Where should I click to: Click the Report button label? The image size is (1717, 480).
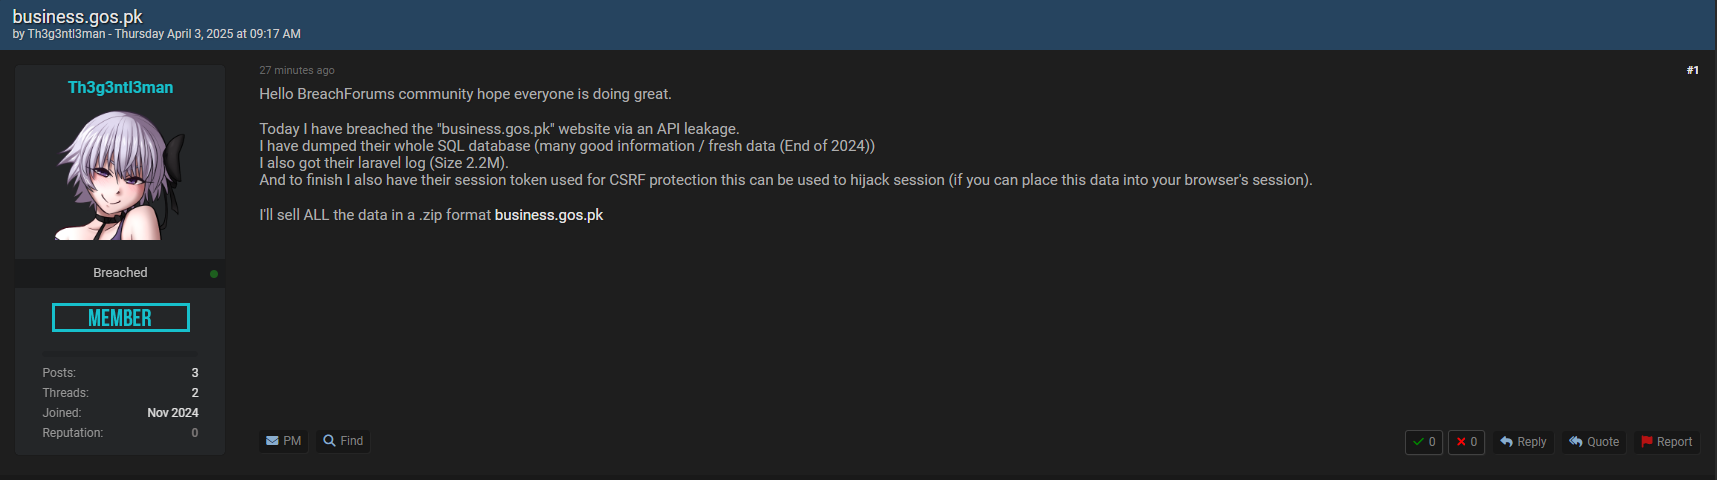click(x=1674, y=442)
